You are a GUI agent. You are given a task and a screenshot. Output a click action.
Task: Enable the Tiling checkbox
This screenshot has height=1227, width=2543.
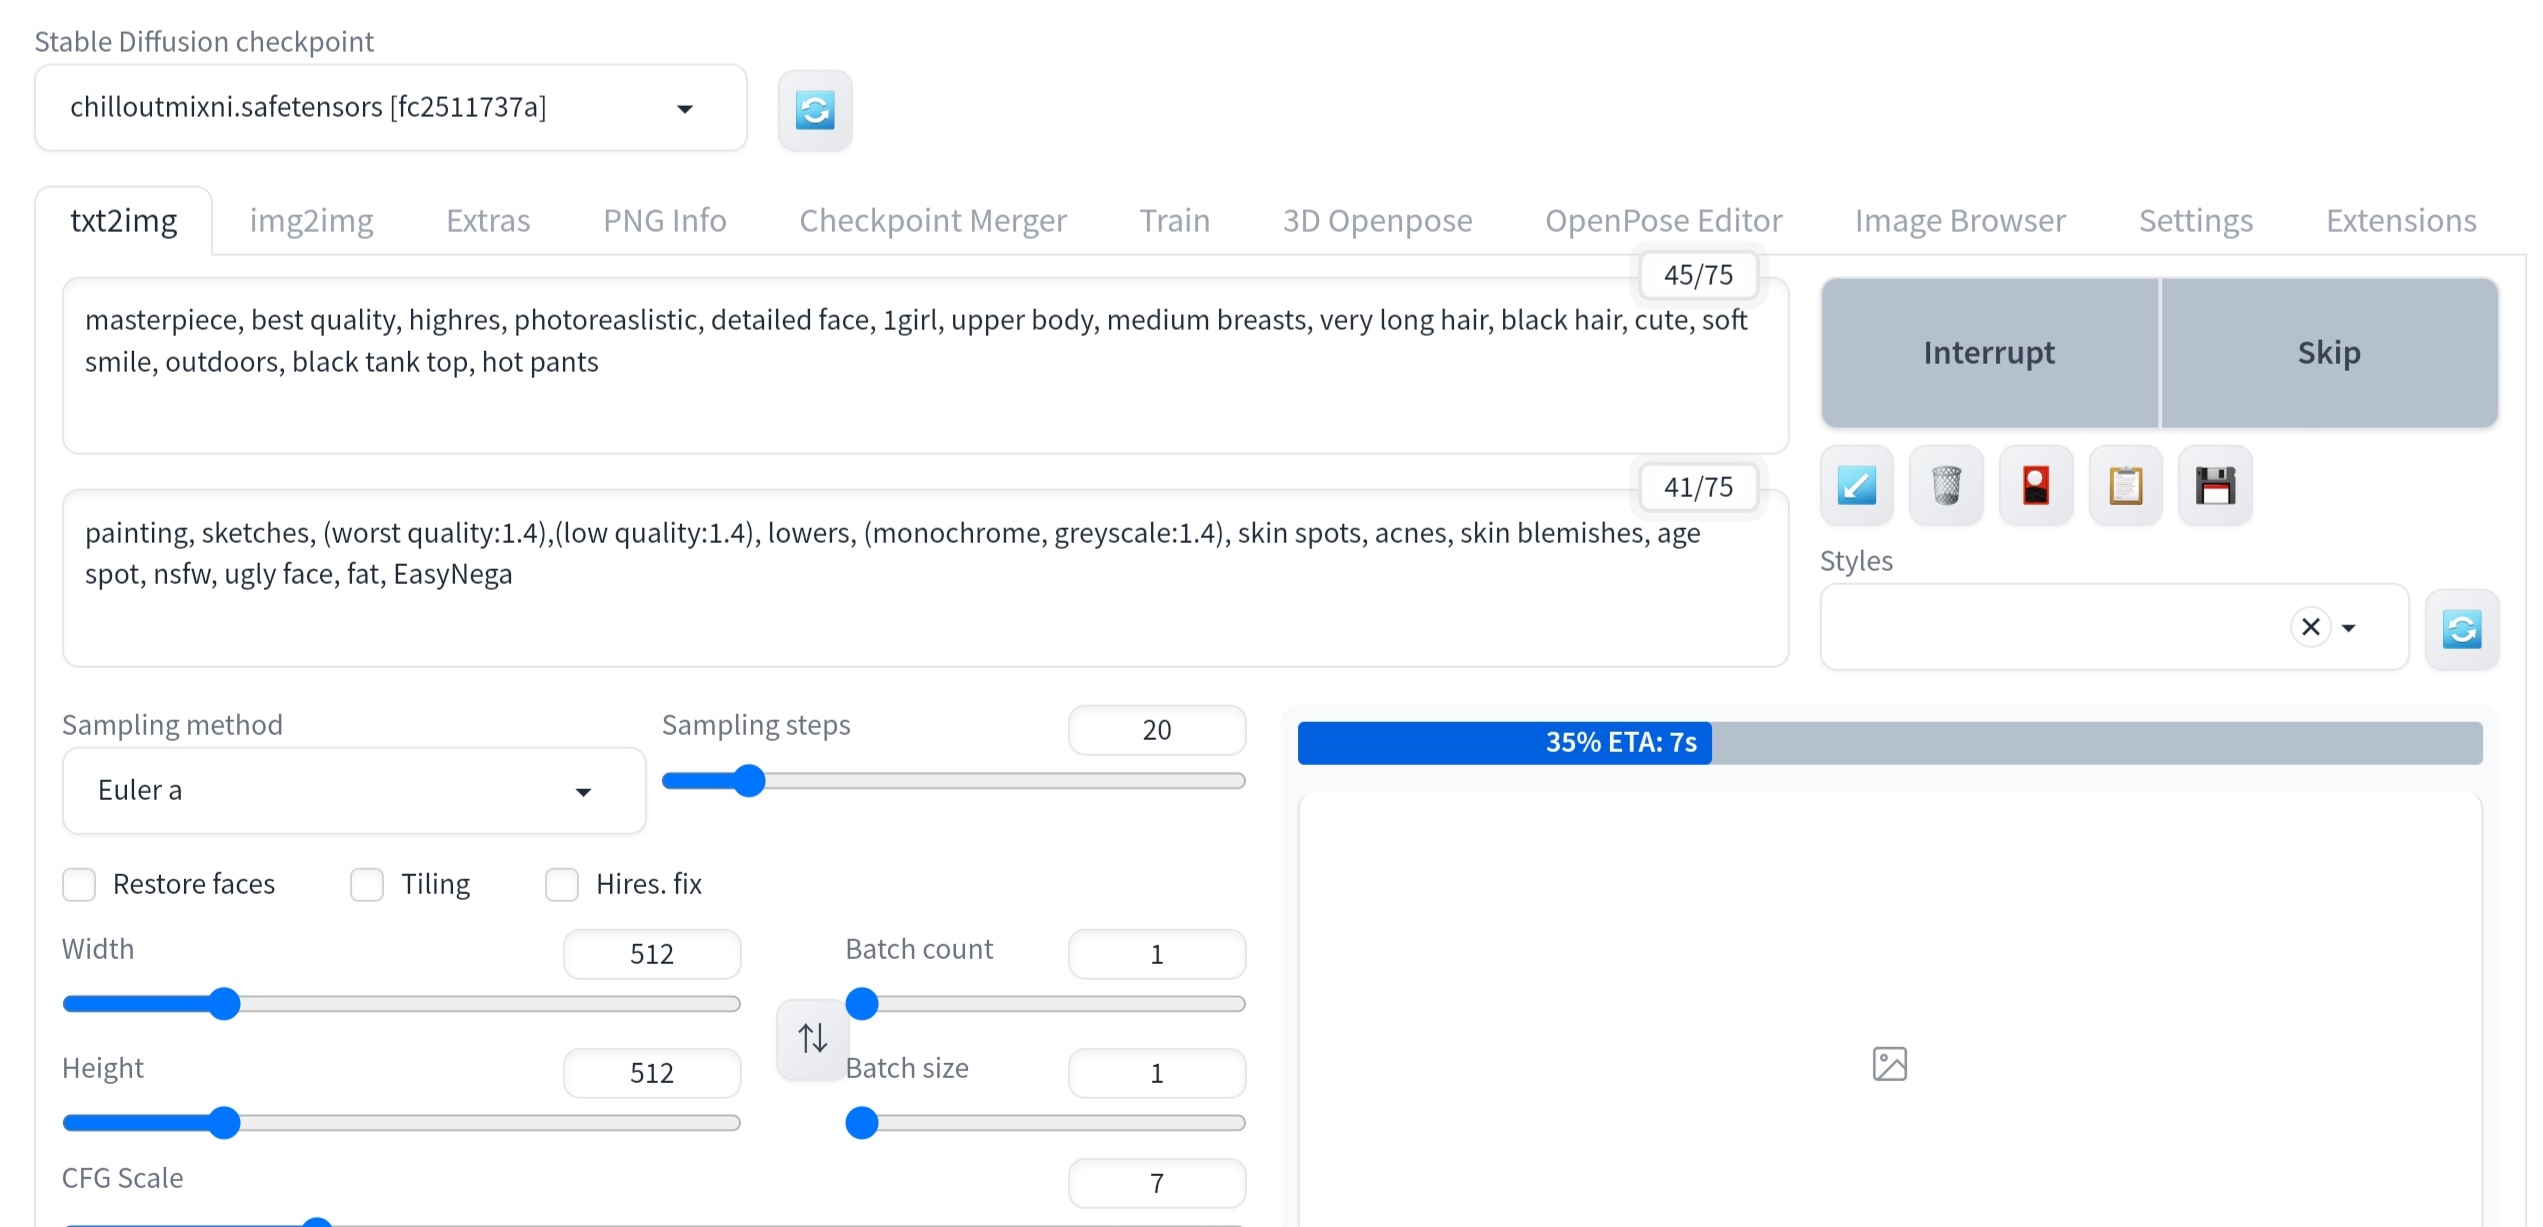pyautogui.click(x=367, y=884)
